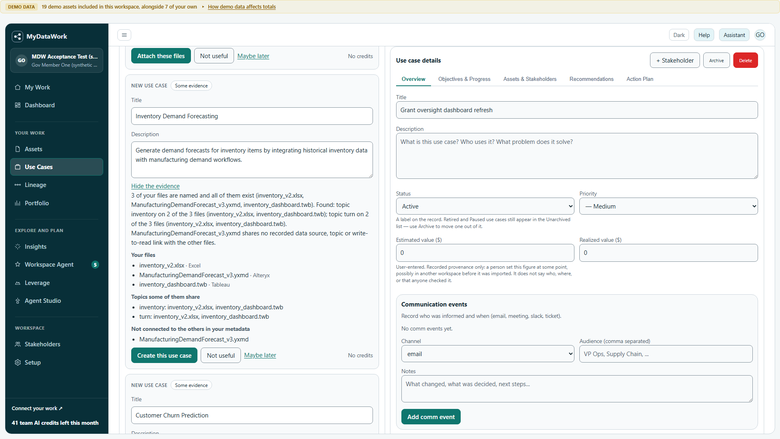Click the MyDataWork logo icon
The height and width of the screenshot is (439, 780).
[17, 36]
